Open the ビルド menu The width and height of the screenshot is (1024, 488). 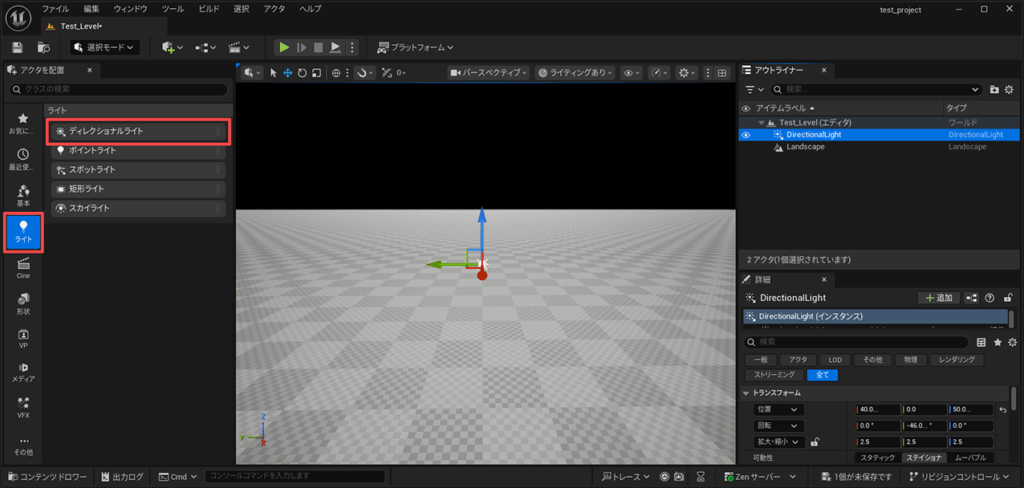pyautogui.click(x=209, y=9)
